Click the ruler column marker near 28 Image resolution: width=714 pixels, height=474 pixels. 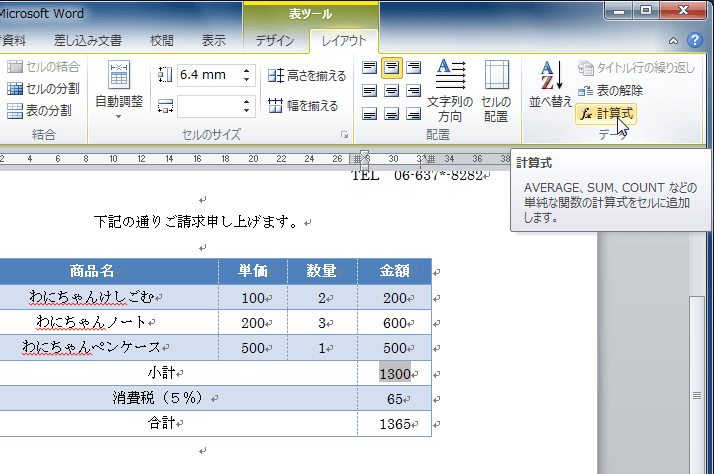coord(363,159)
